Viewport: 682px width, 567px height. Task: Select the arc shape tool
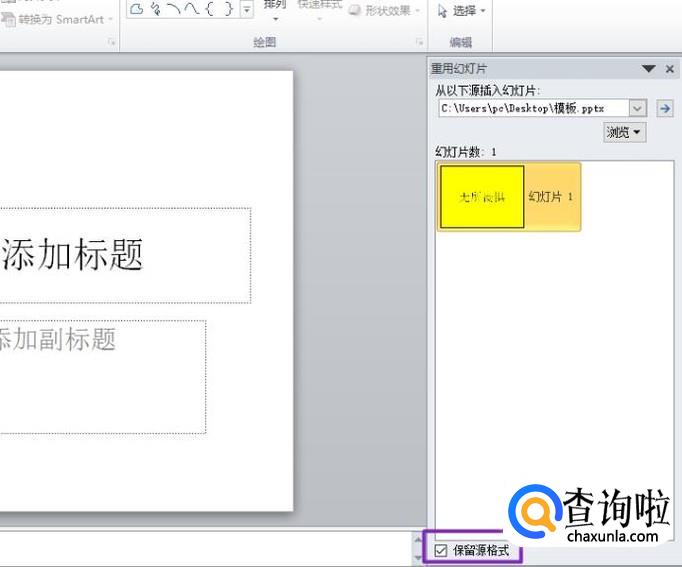(174, 9)
